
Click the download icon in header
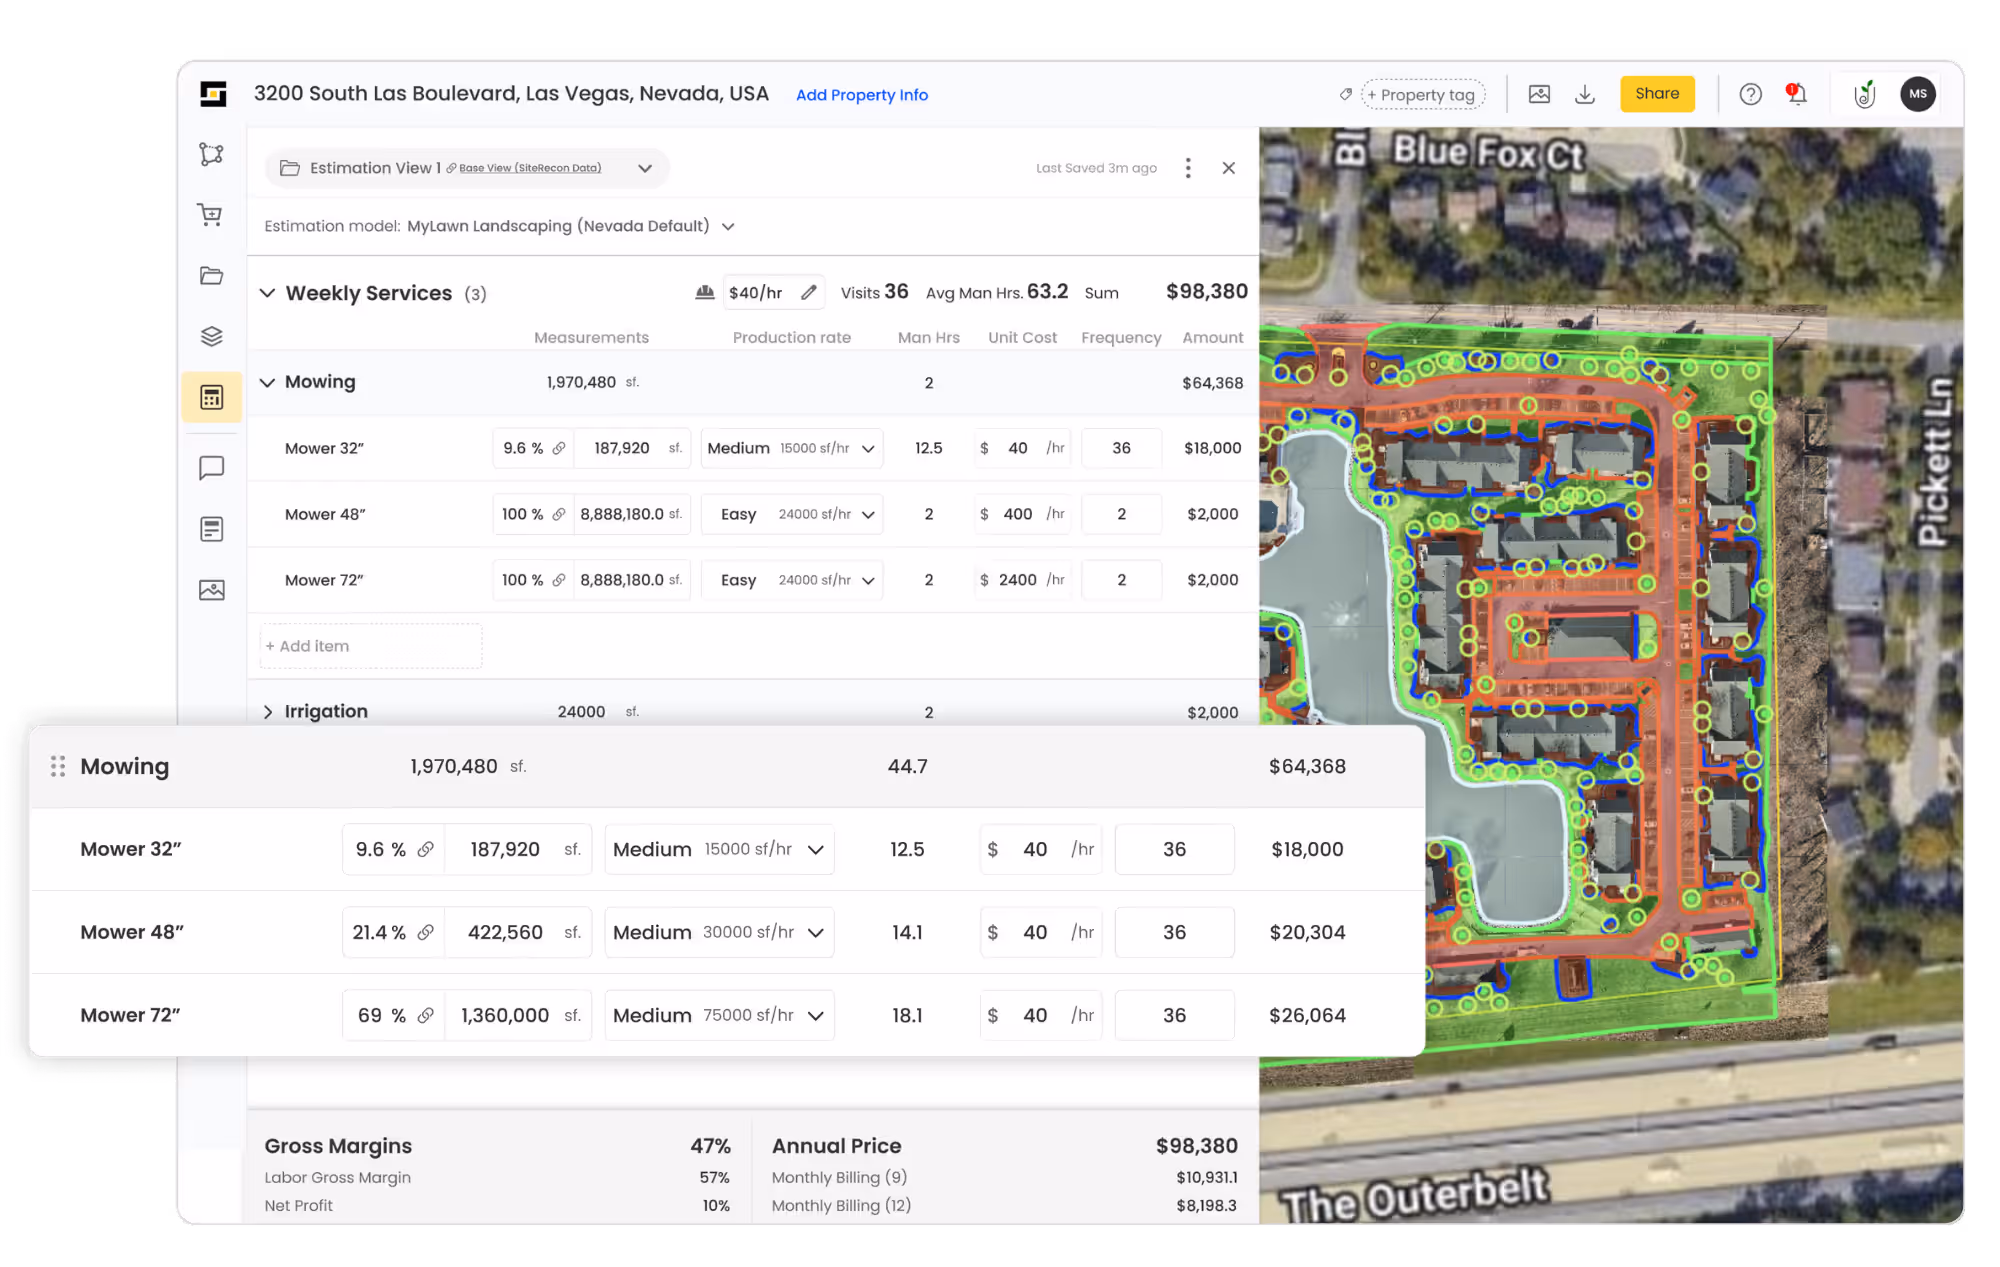click(x=1585, y=94)
